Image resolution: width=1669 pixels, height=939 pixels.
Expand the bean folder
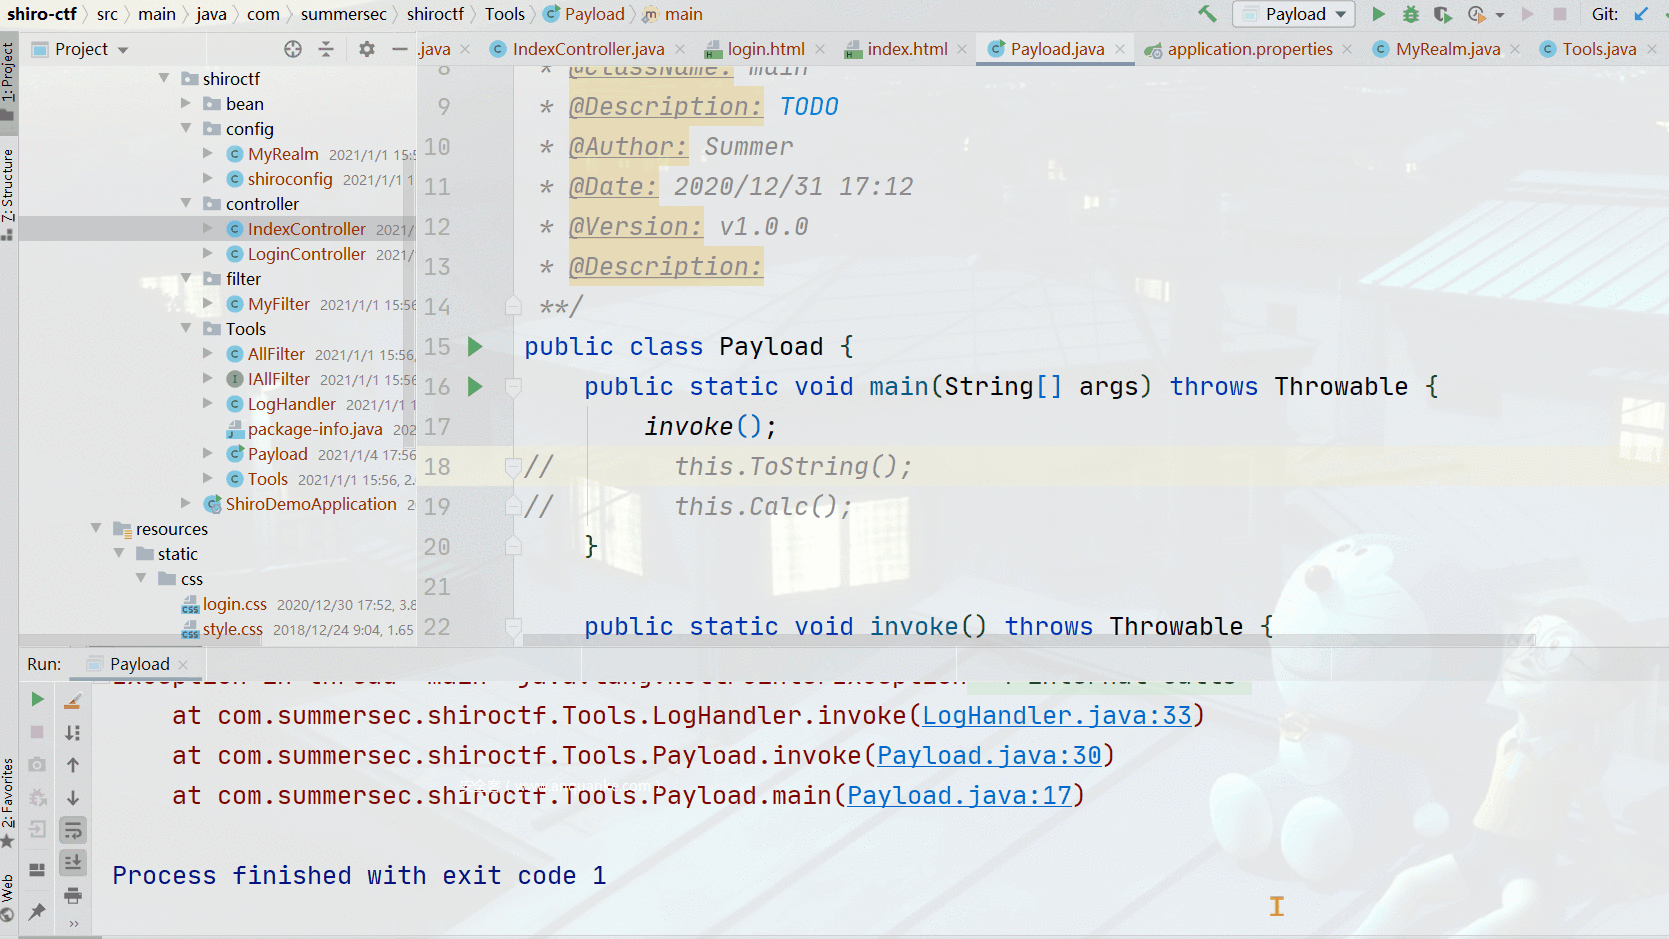click(x=186, y=104)
